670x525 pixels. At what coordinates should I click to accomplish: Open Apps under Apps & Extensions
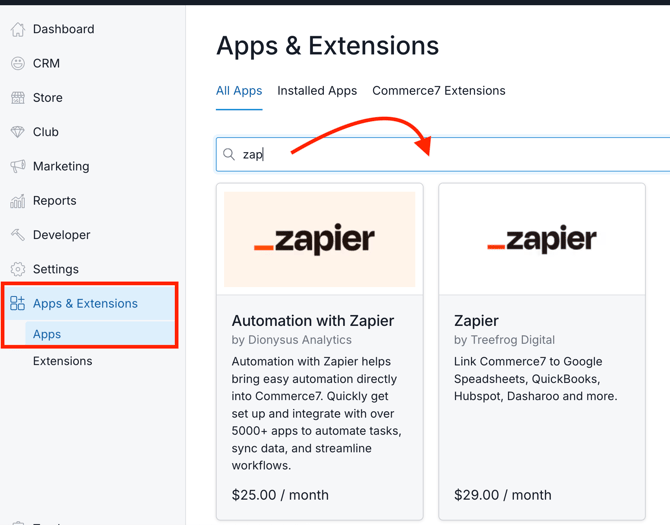click(47, 334)
